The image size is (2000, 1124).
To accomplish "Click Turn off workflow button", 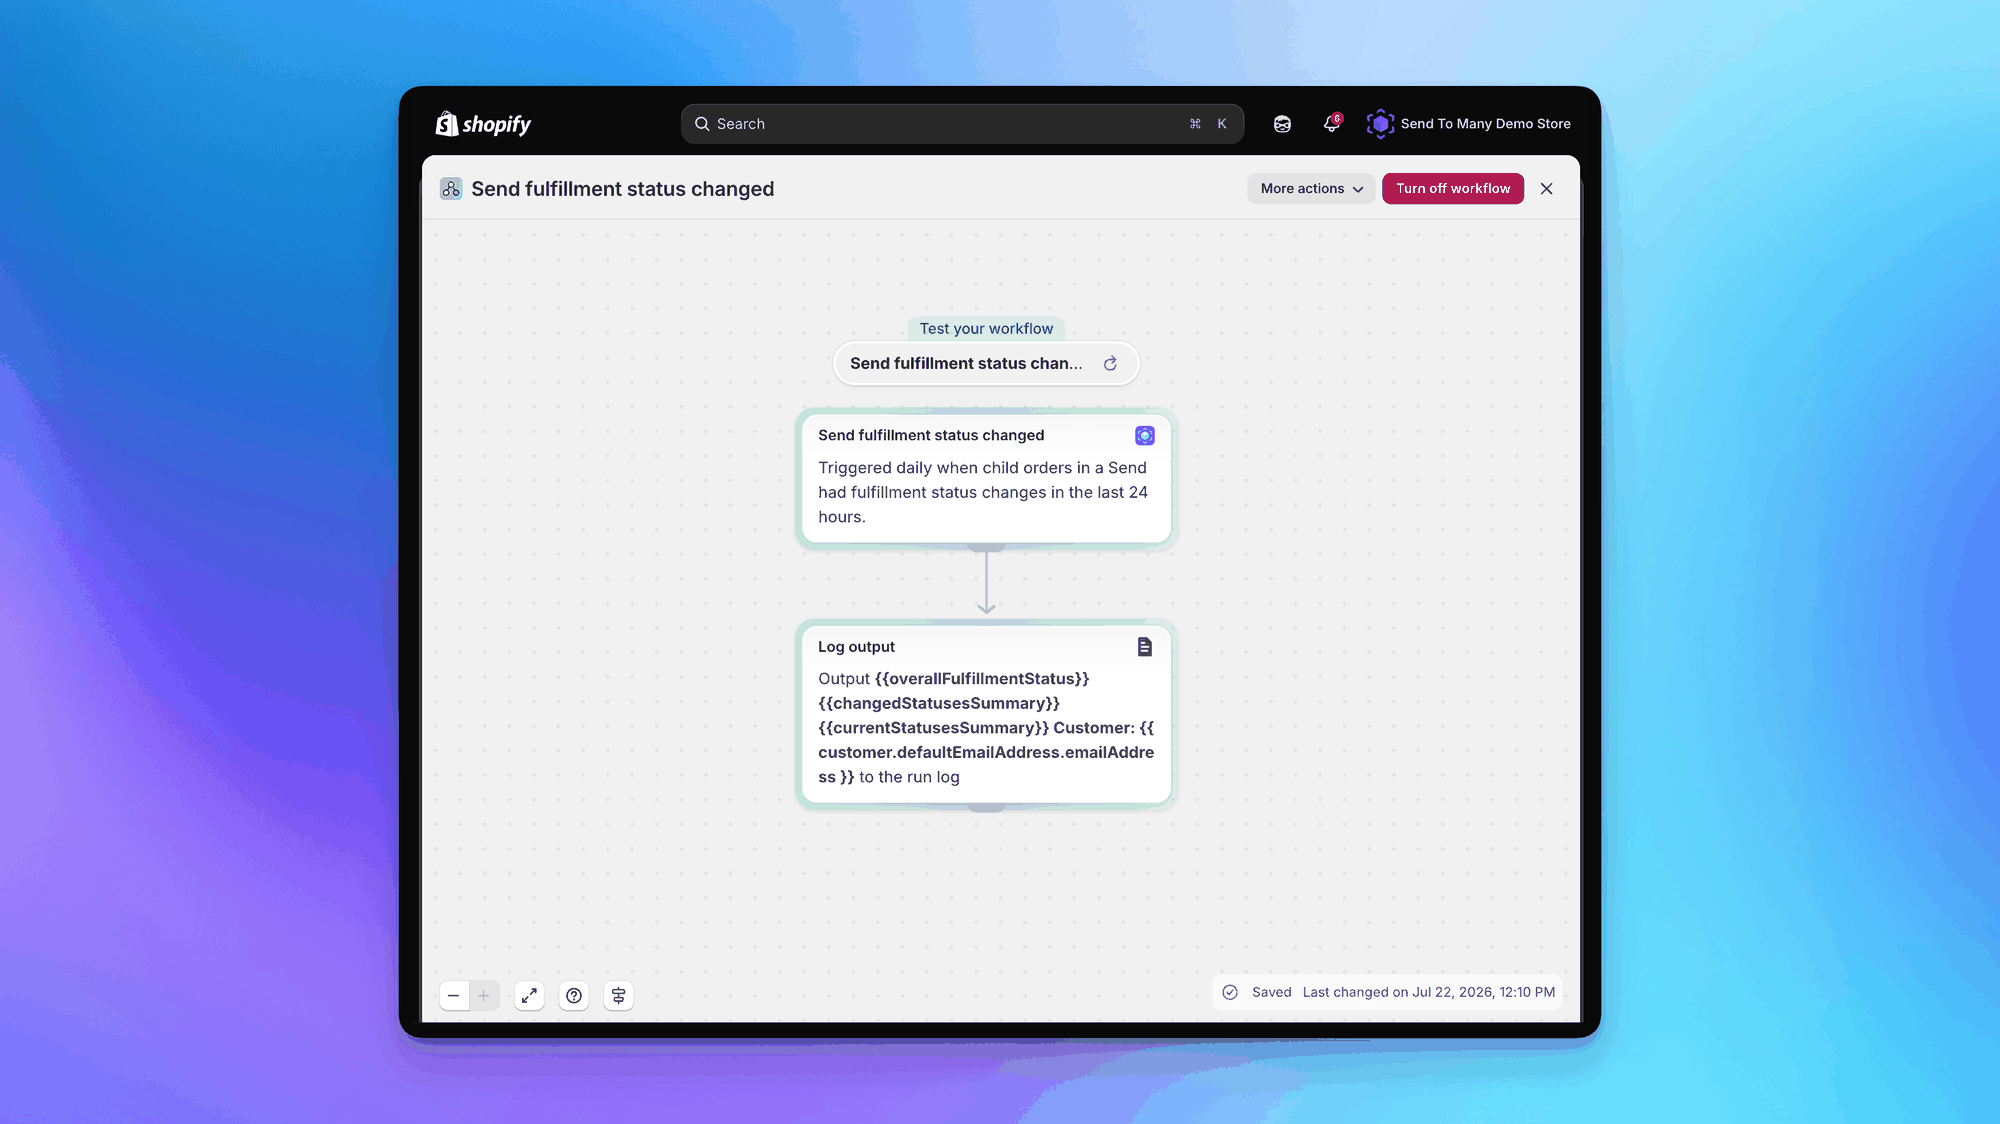I will click(1452, 189).
